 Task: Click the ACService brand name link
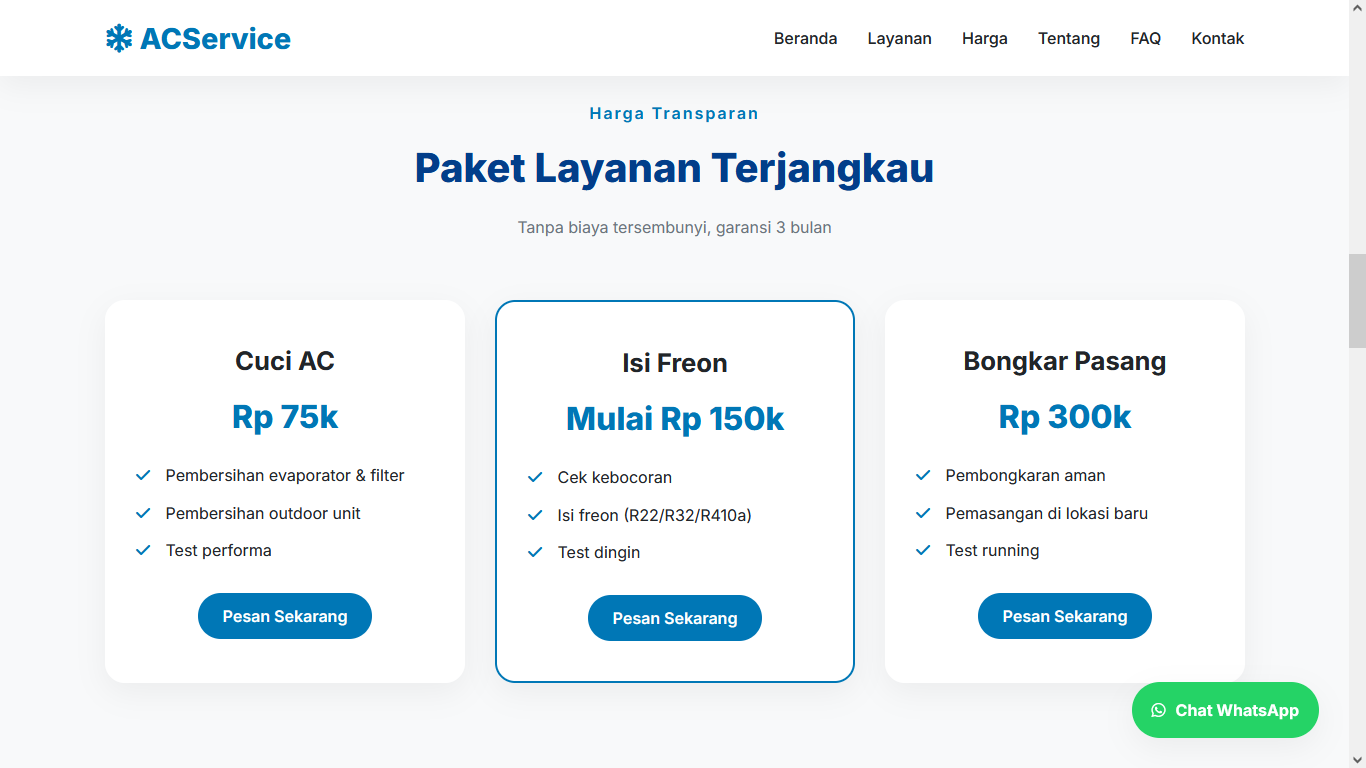215,39
